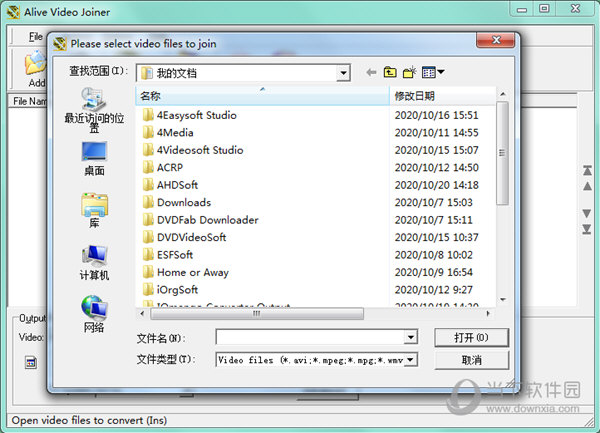Click the horizontal scrollbar right arrow
The width and height of the screenshot is (600, 433).
[x=488, y=314]
